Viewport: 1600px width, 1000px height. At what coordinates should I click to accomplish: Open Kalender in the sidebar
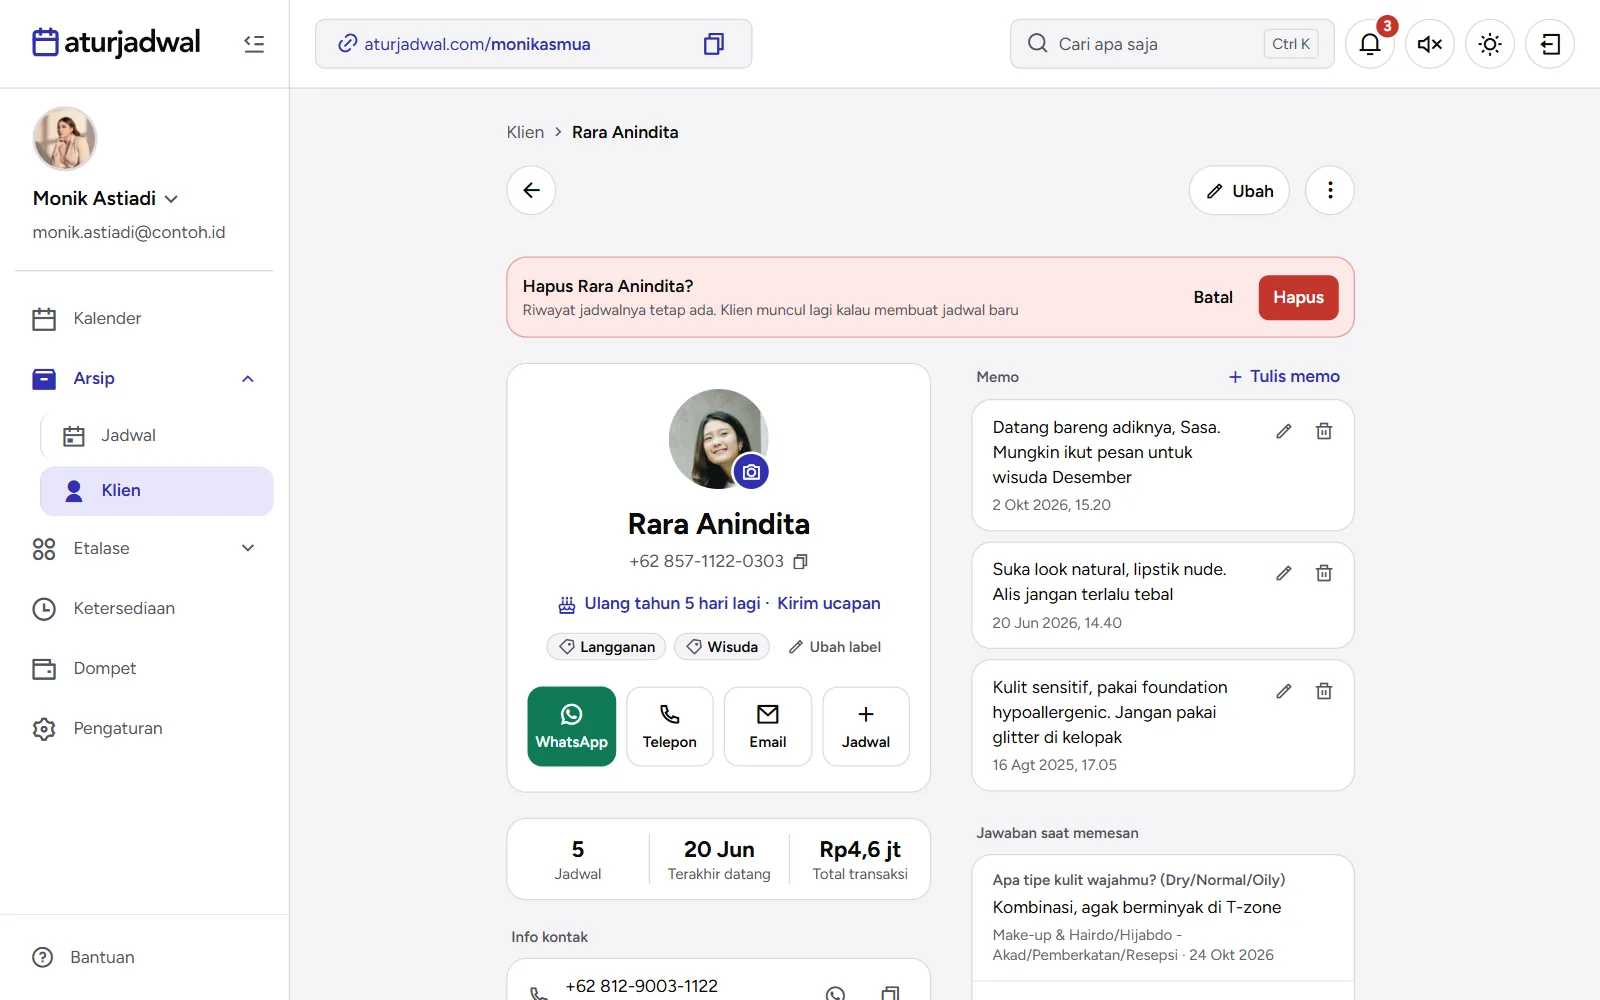(x=144, y=319)
